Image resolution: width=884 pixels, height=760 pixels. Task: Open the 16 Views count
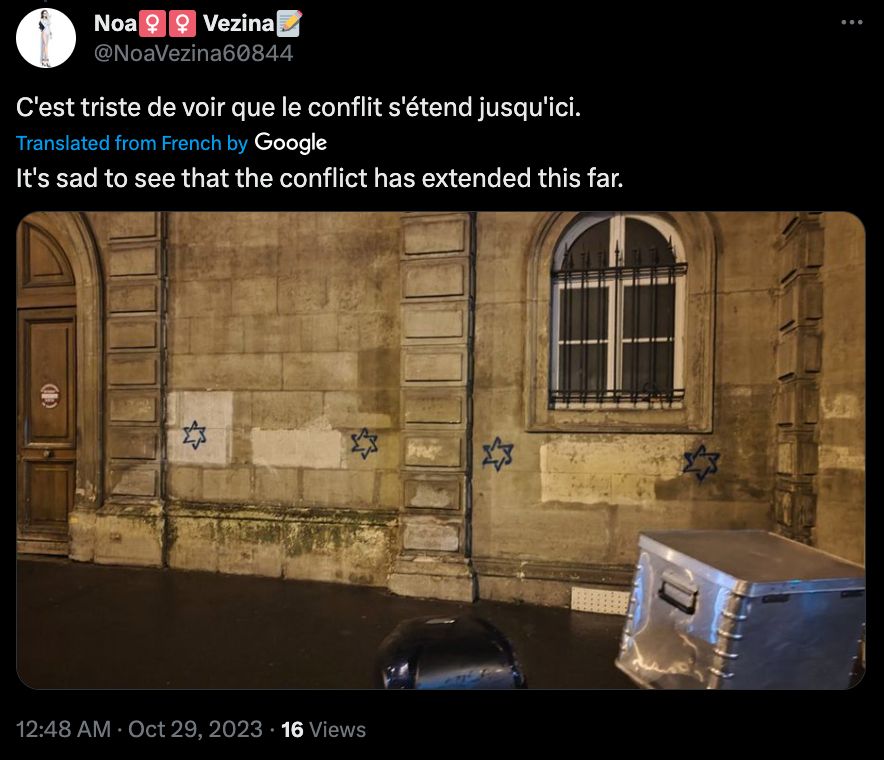point(324,730)
